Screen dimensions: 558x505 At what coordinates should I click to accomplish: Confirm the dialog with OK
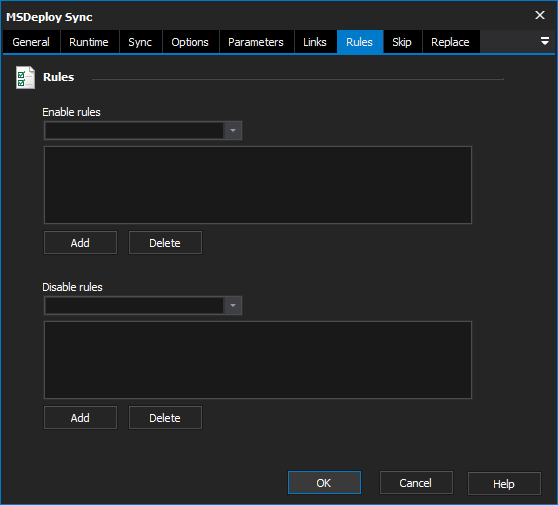[324, 483]
